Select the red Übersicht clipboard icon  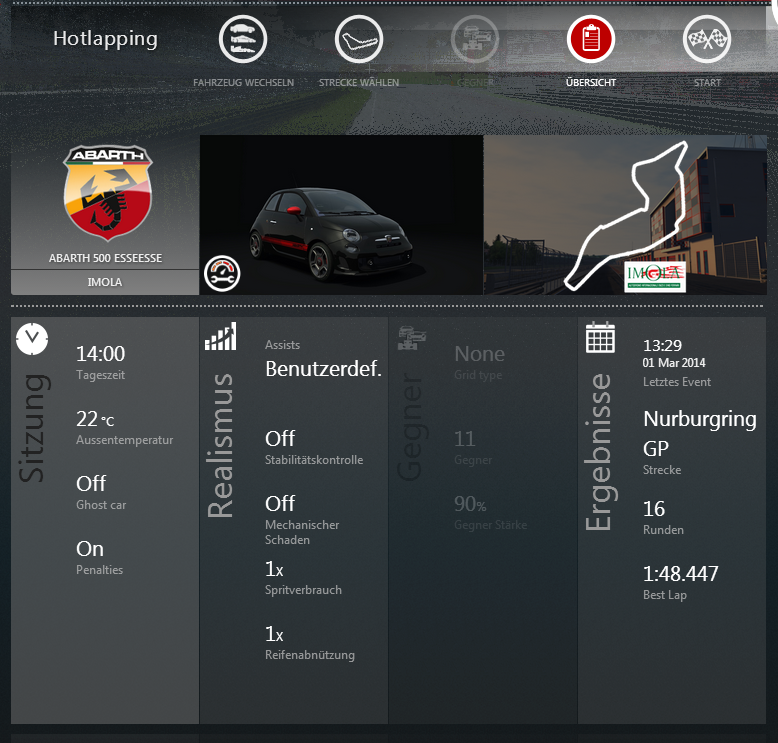pos(591,39)
